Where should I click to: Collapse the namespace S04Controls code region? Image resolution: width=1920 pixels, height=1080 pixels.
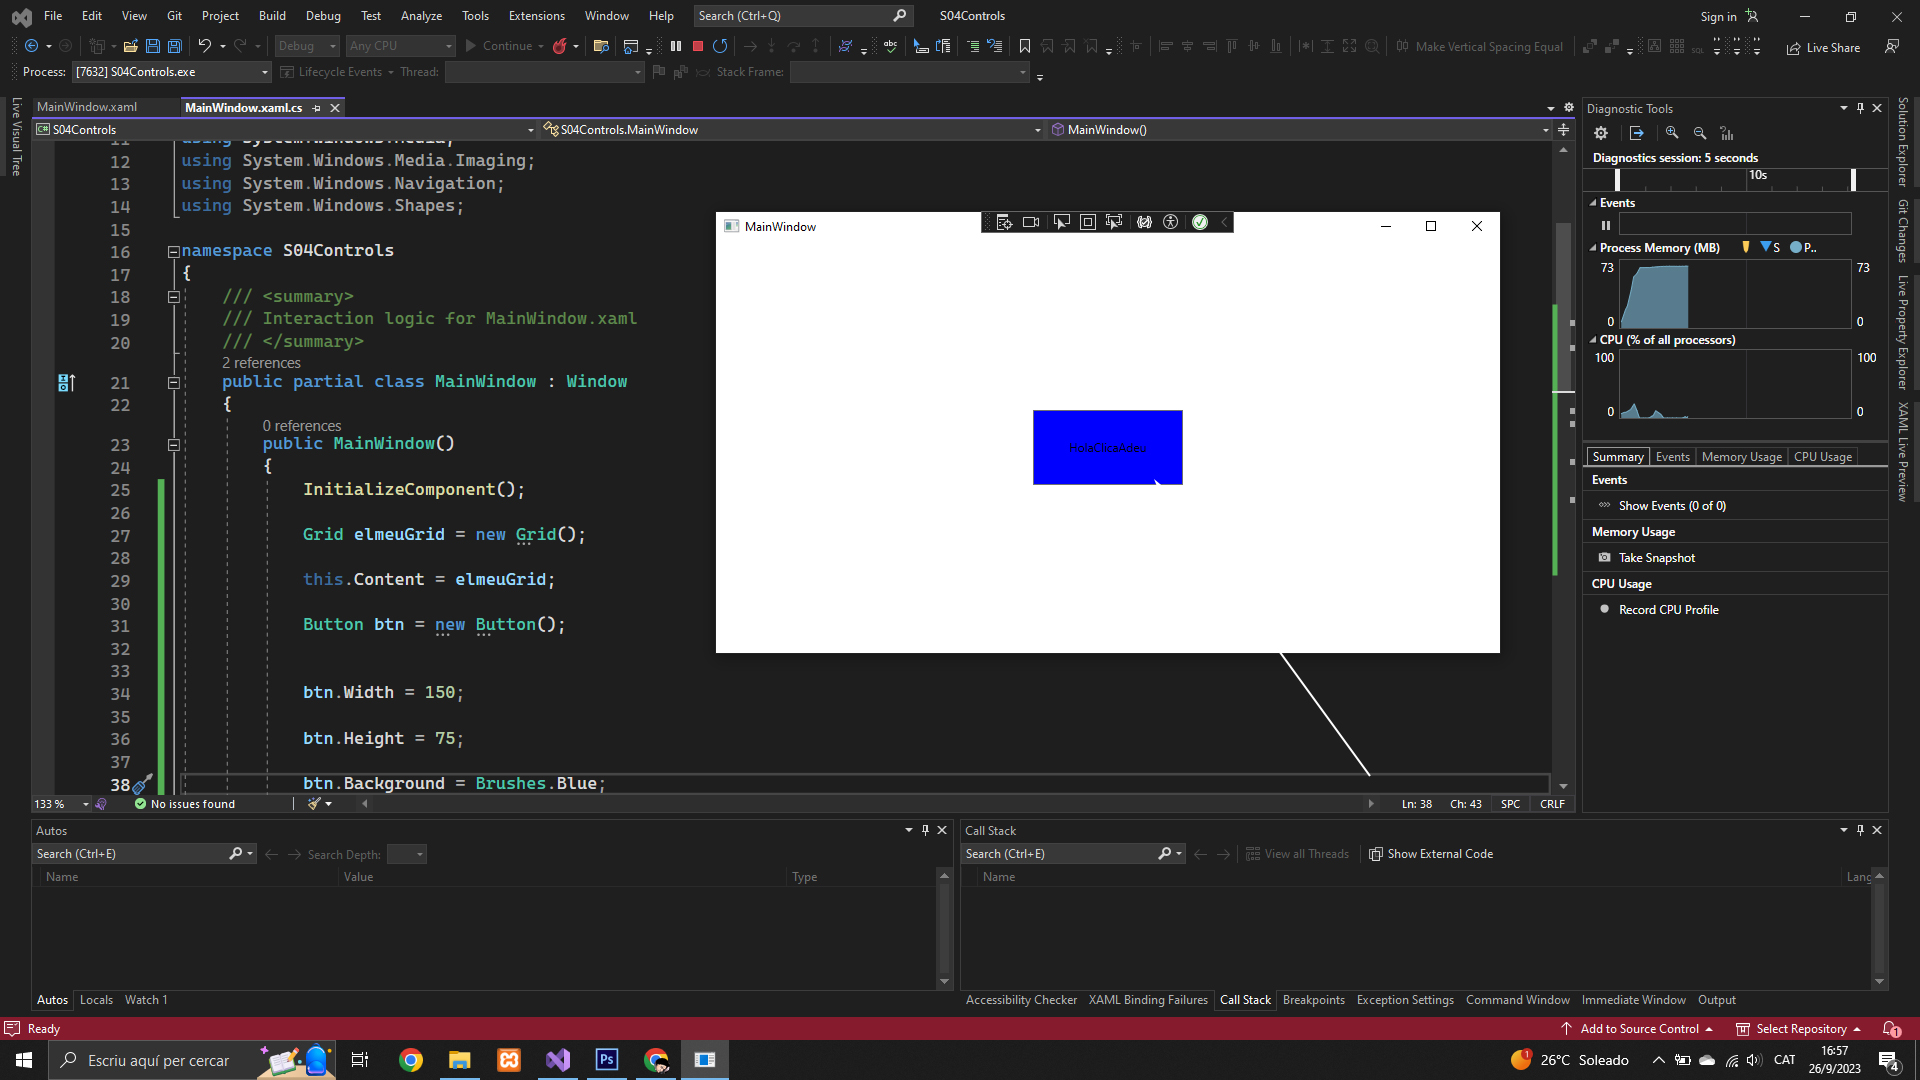[x=173, y=251]
